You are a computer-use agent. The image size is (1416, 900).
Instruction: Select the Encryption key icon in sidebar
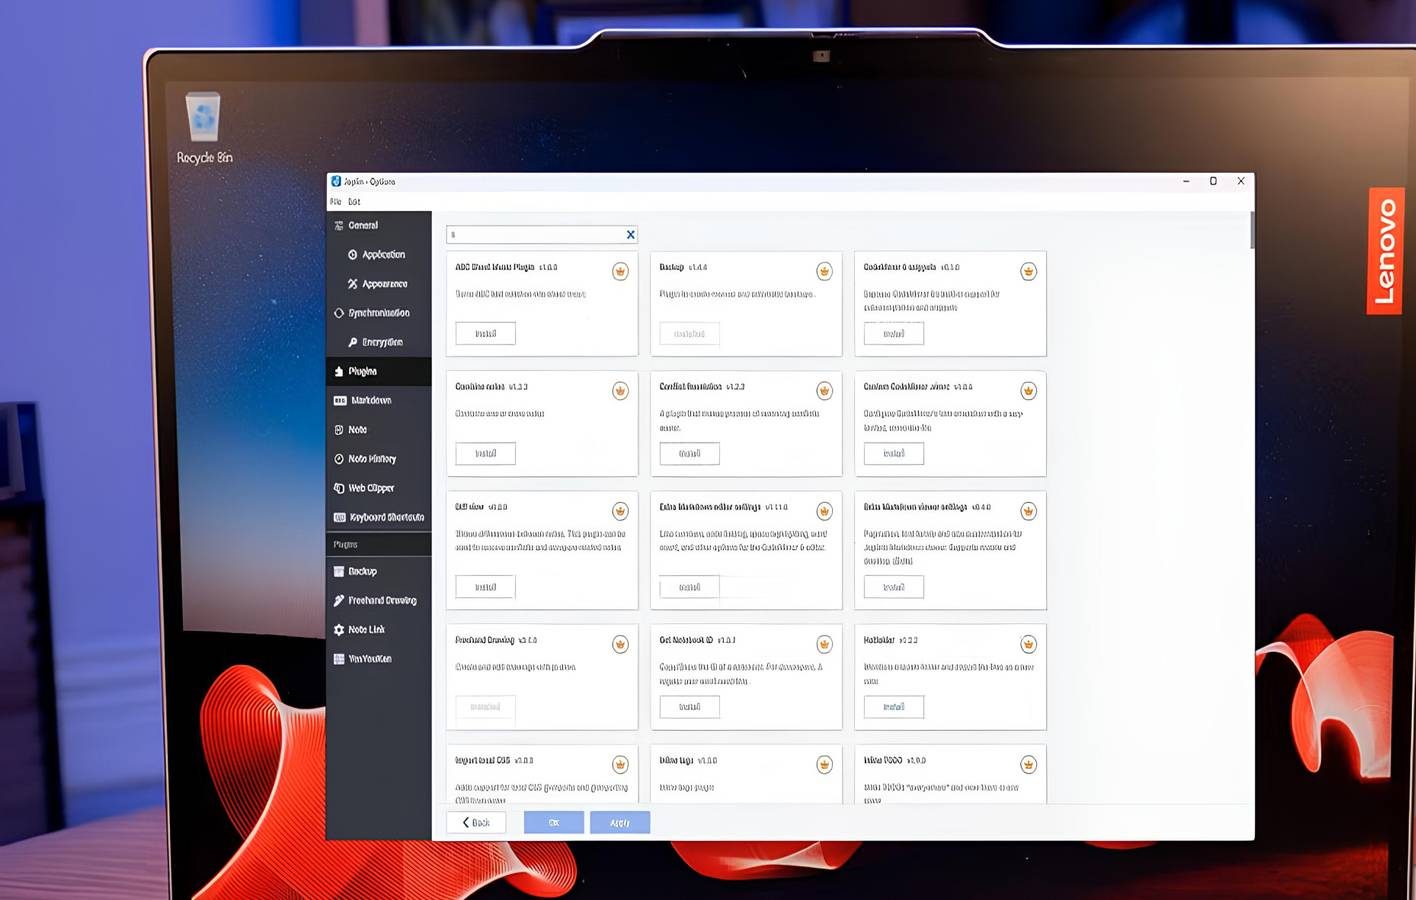[x=353, y=342]
